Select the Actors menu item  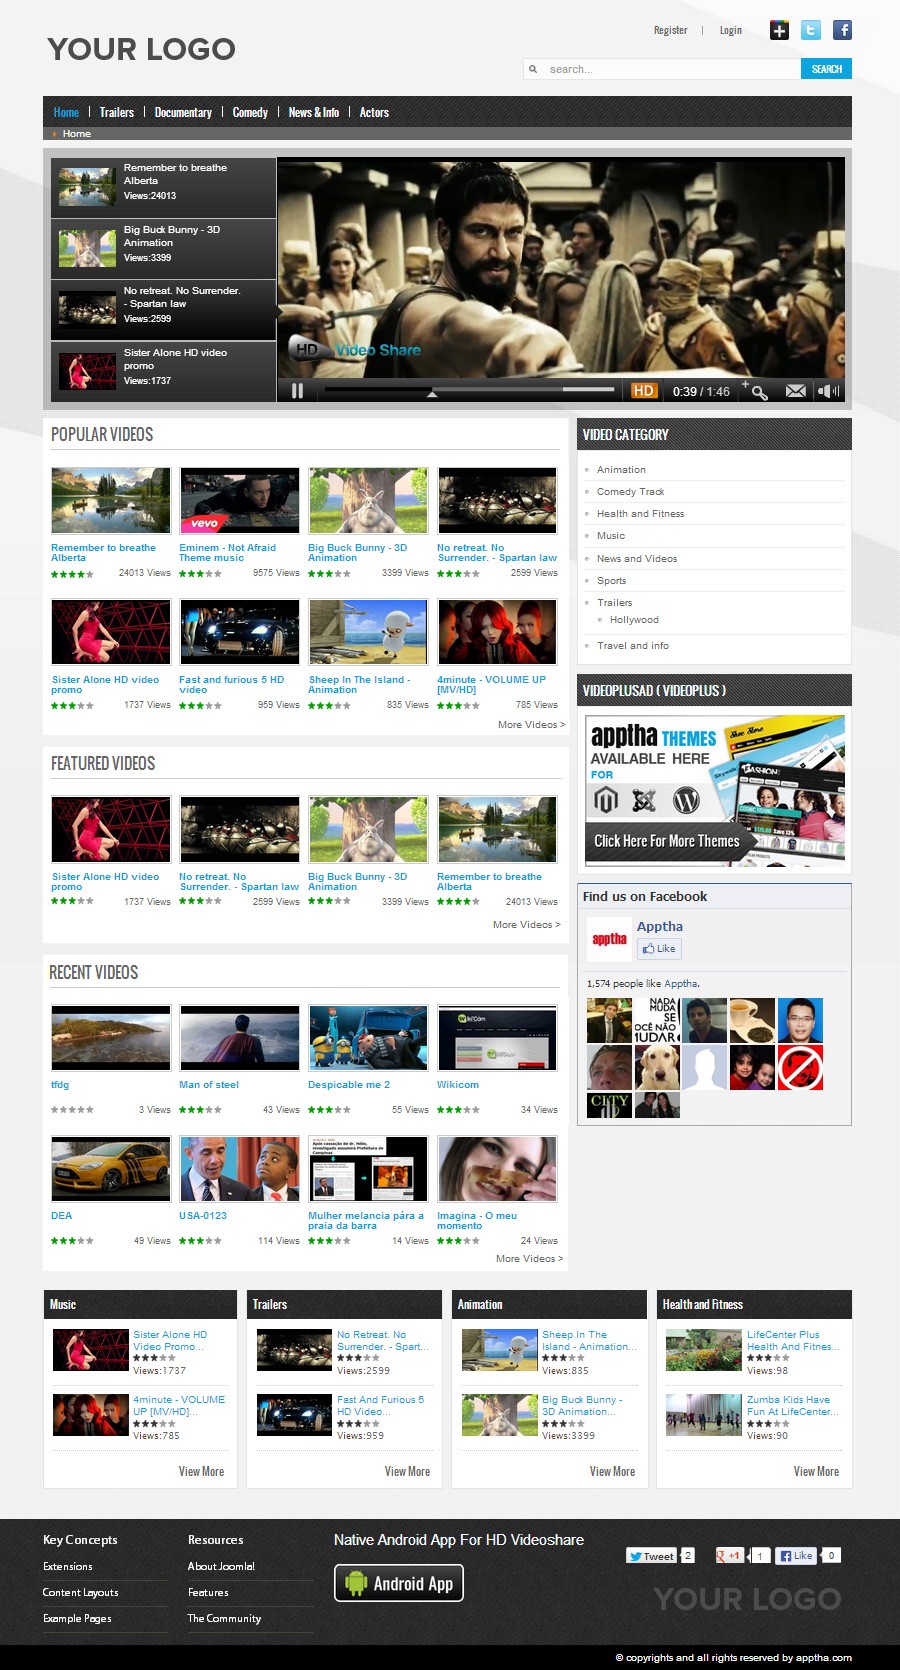coord(374,112)
